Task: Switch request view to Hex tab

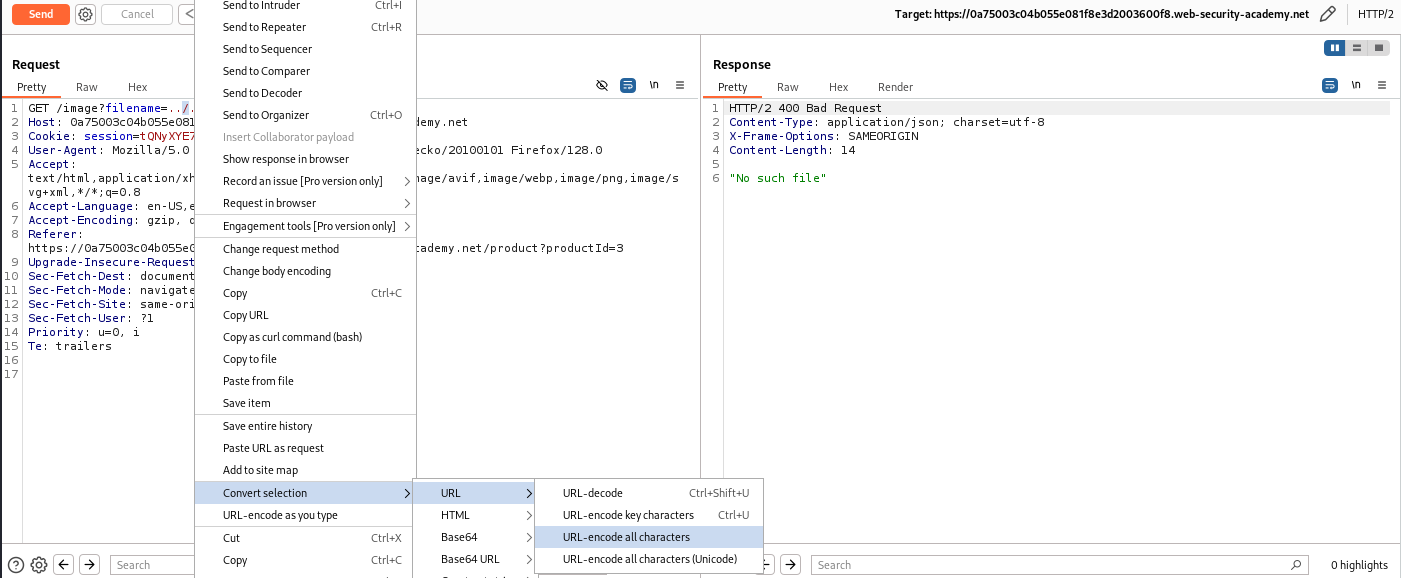Action: 138,87
